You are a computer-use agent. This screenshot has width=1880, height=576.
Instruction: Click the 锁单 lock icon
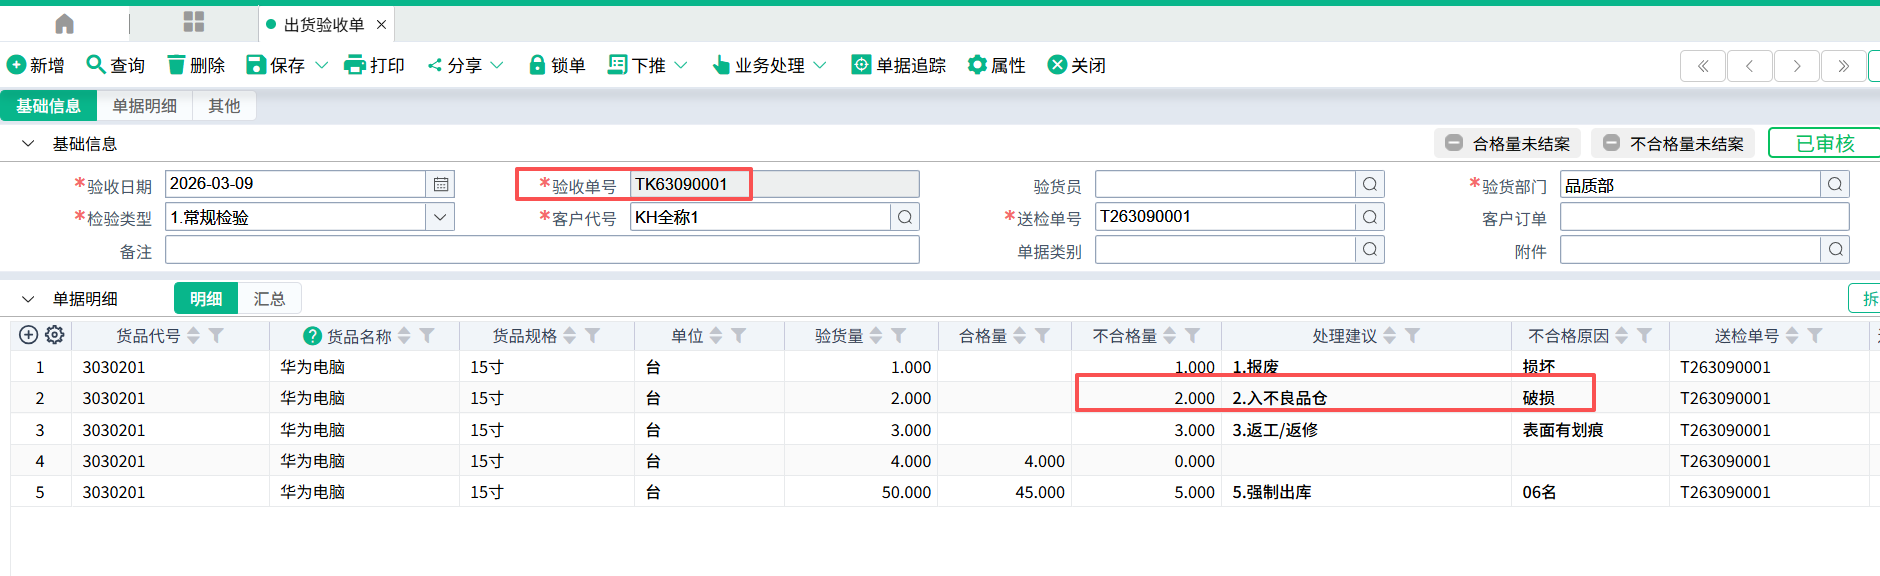point(537,65)
